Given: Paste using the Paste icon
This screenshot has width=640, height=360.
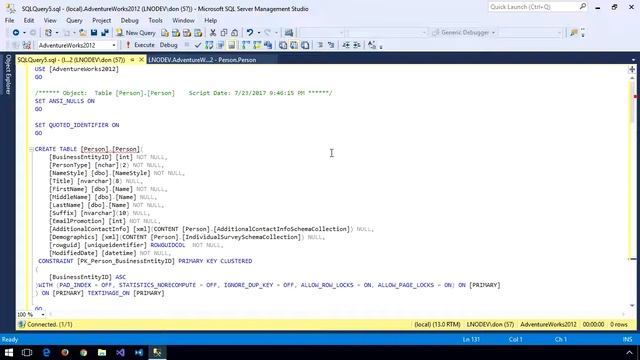Looking at the screenshot, I should coord(235,33).
